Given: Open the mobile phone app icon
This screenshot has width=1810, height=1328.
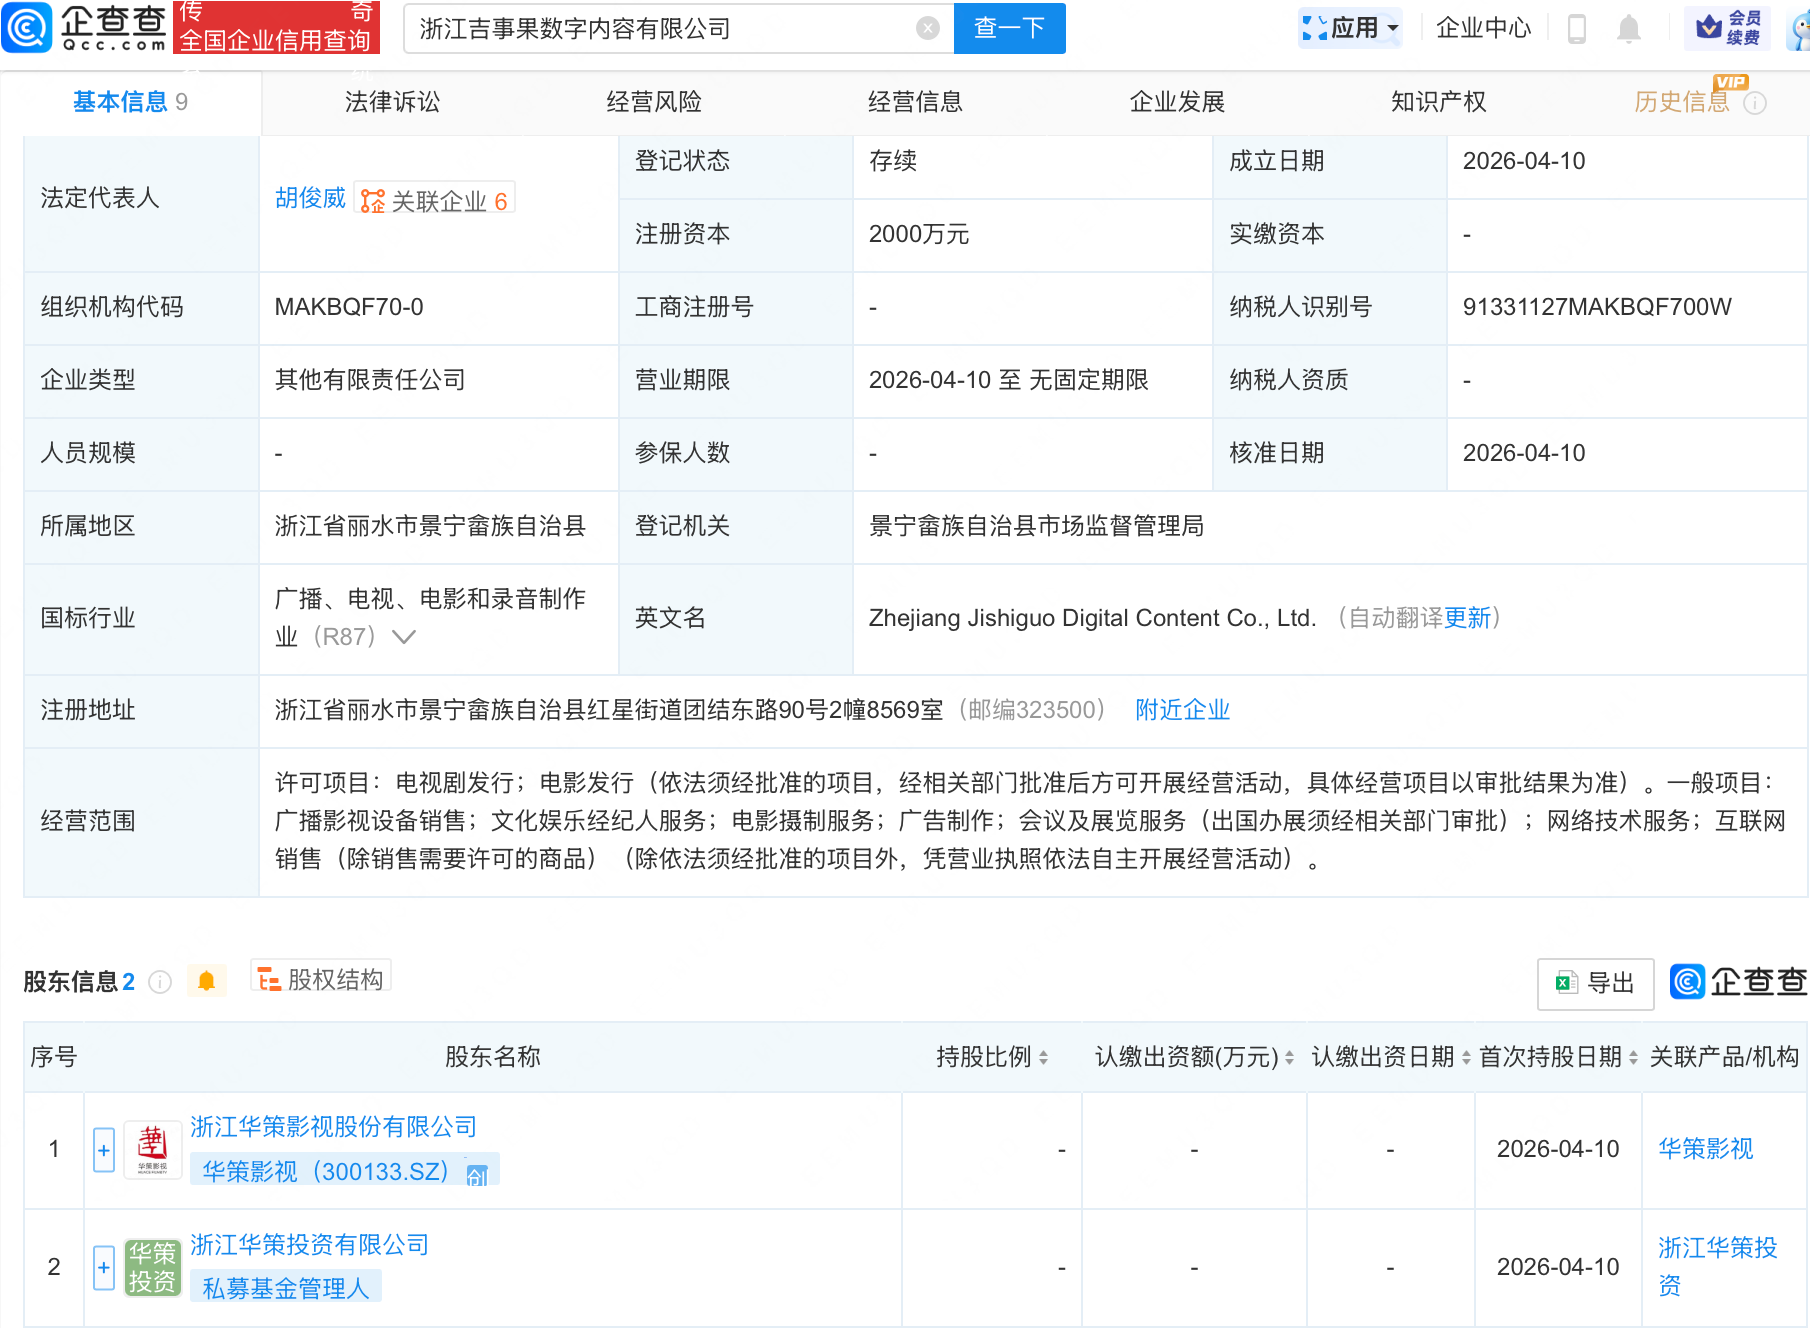Looking at the screenshot, I should click(1576, 29).
